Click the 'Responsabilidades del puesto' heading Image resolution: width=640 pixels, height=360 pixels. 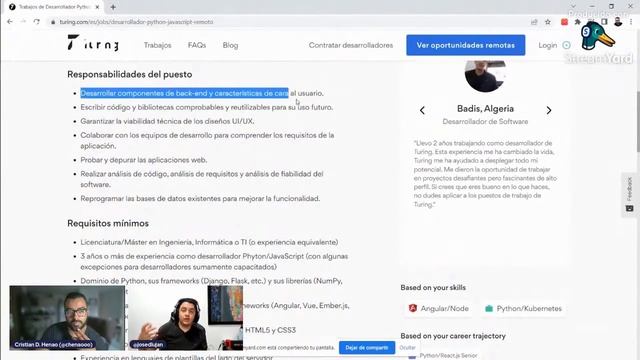129,74
